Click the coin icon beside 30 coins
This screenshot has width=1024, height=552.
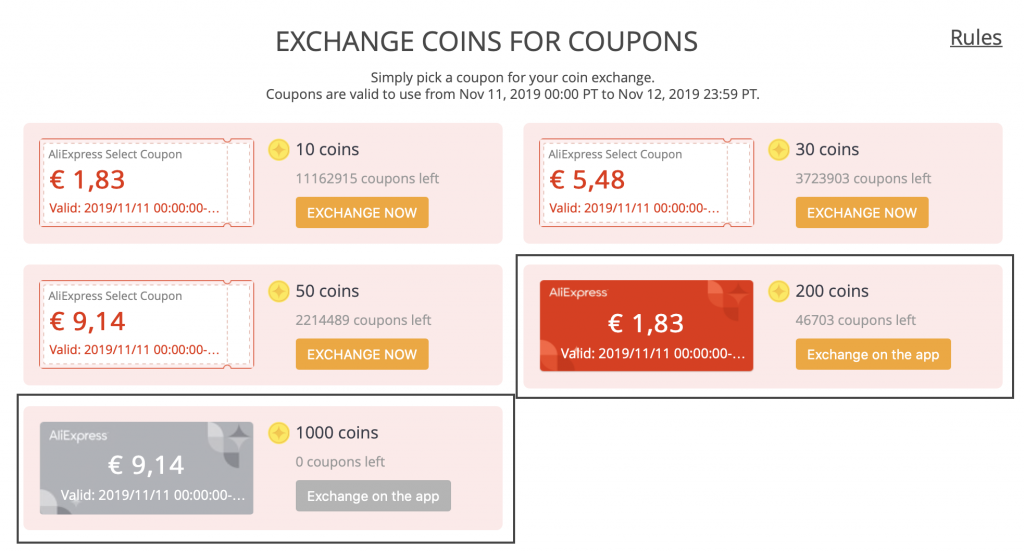pyautogui.click(x=778, y=150)
